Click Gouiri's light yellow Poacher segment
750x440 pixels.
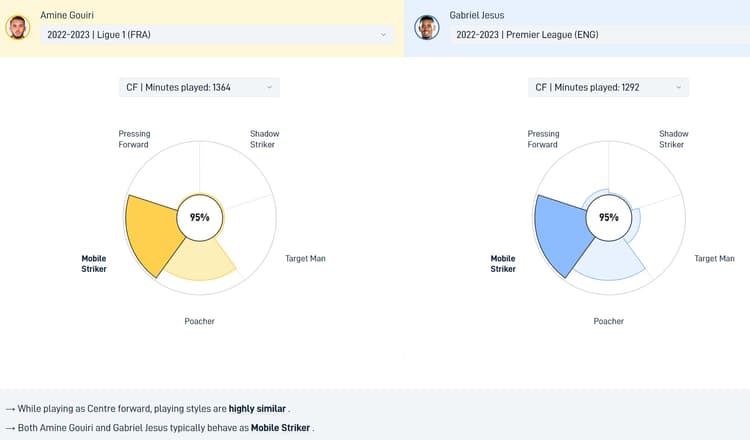(x=203, y=260)
